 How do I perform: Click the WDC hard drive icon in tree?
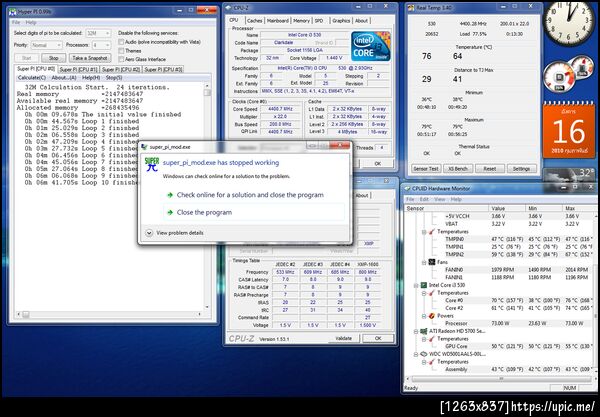(424, 354)
